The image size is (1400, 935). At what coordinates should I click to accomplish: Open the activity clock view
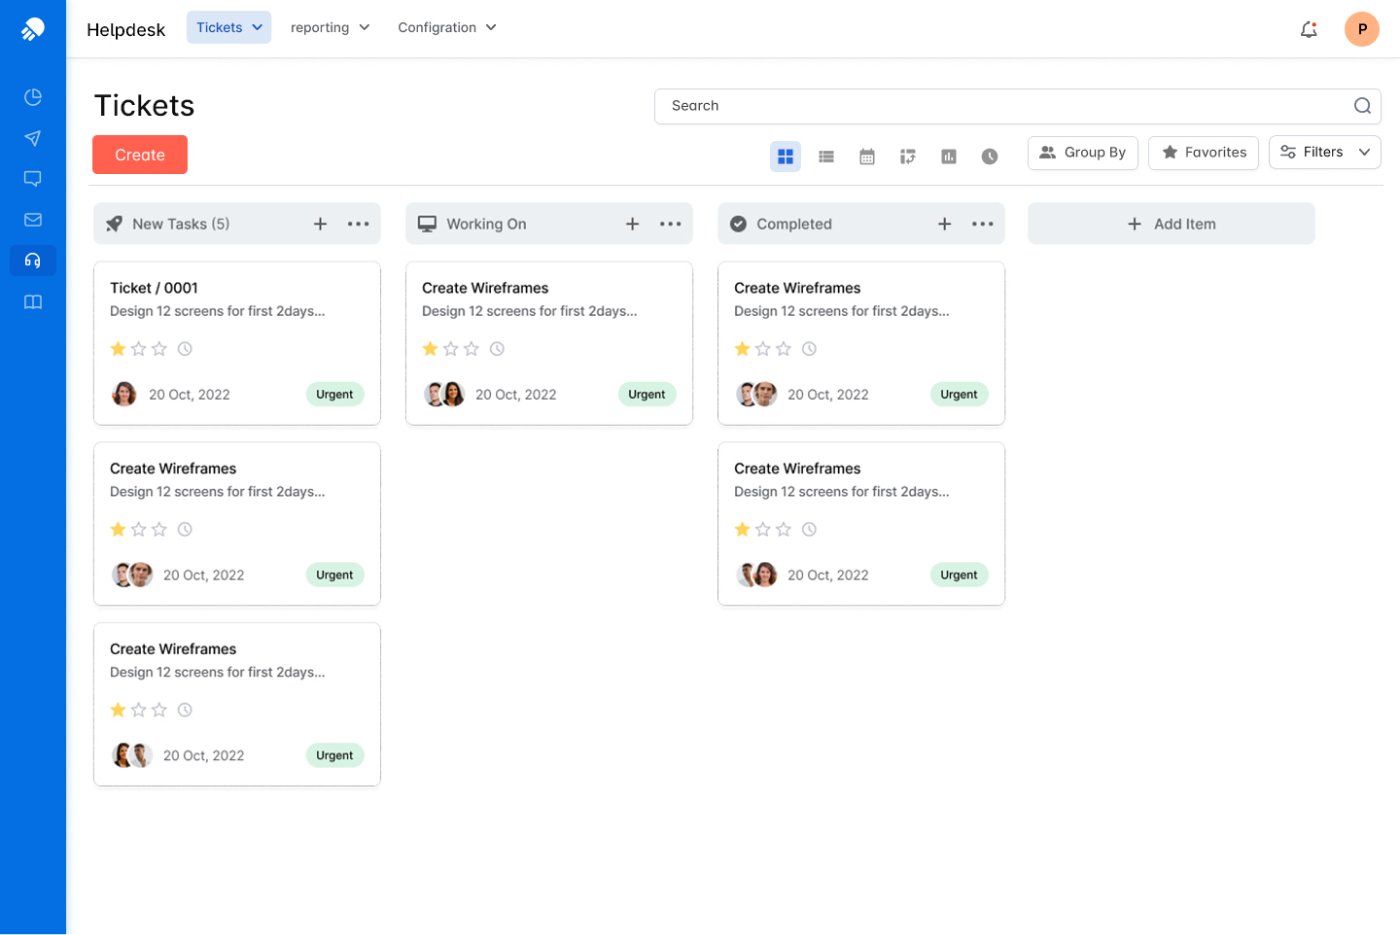[x=989, y=156]
